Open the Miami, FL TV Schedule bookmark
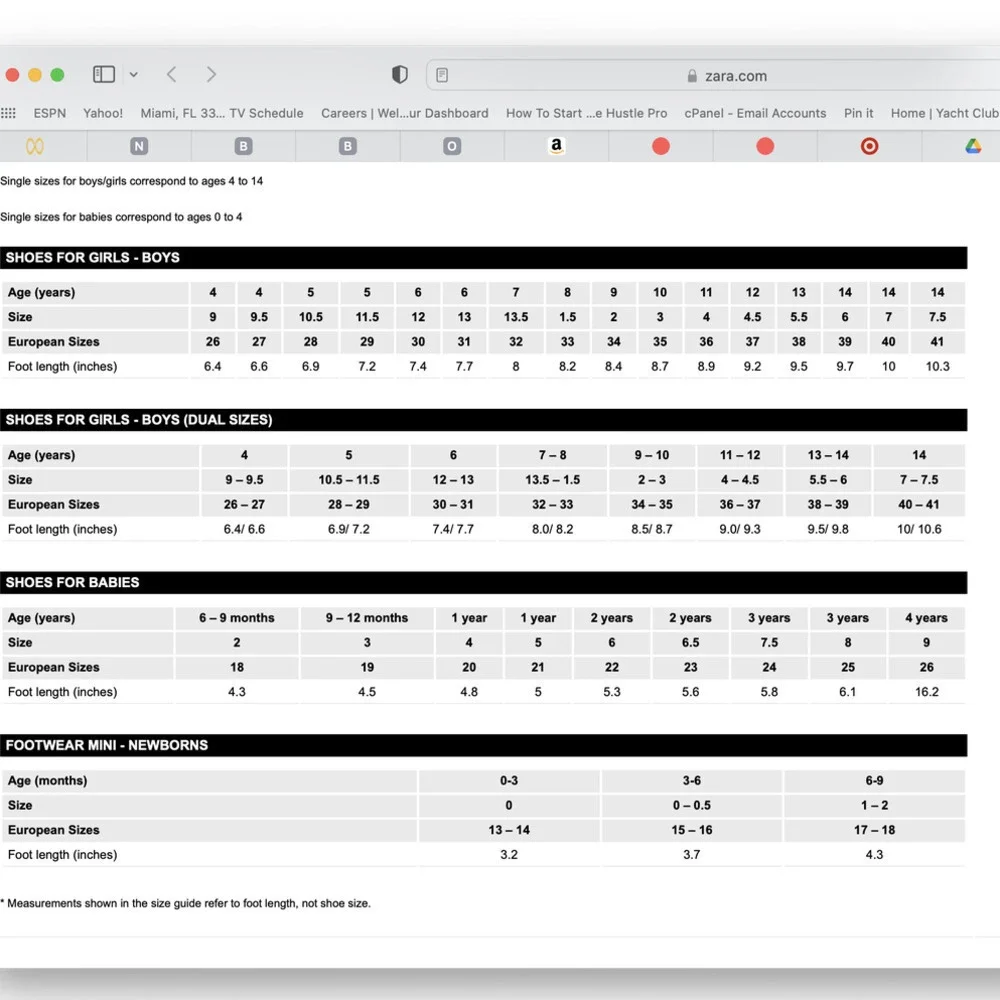1000x1000 pixels. pyautogui.click(x=222, y=113)
